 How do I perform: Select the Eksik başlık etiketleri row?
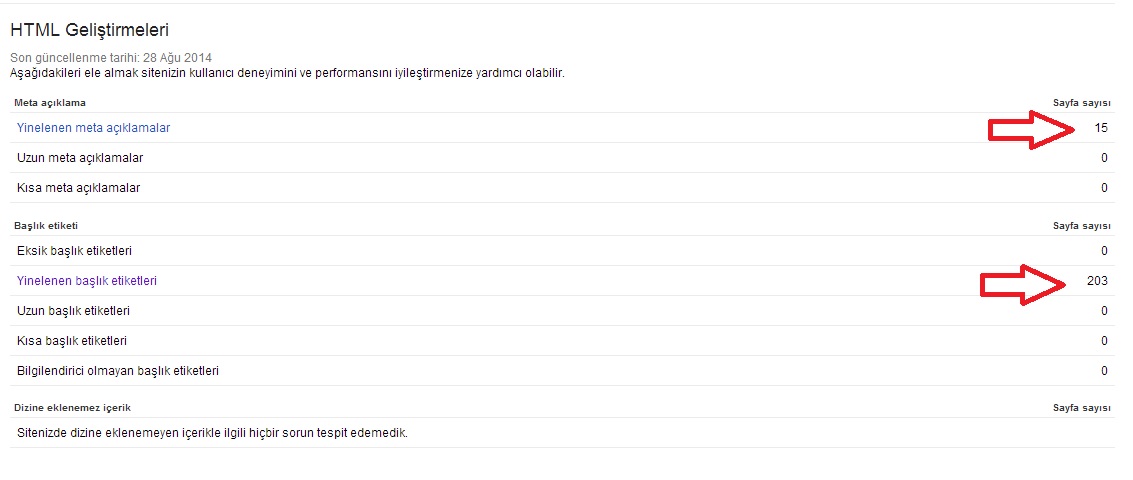pyautogui.click(x=561, y=251)
